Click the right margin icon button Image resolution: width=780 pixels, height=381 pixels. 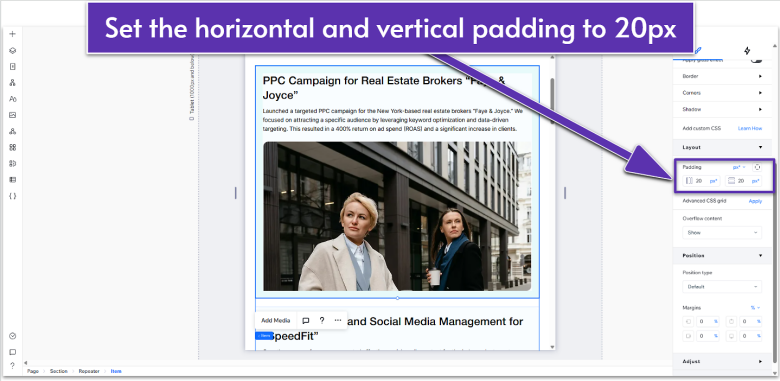tap(688, 336)
